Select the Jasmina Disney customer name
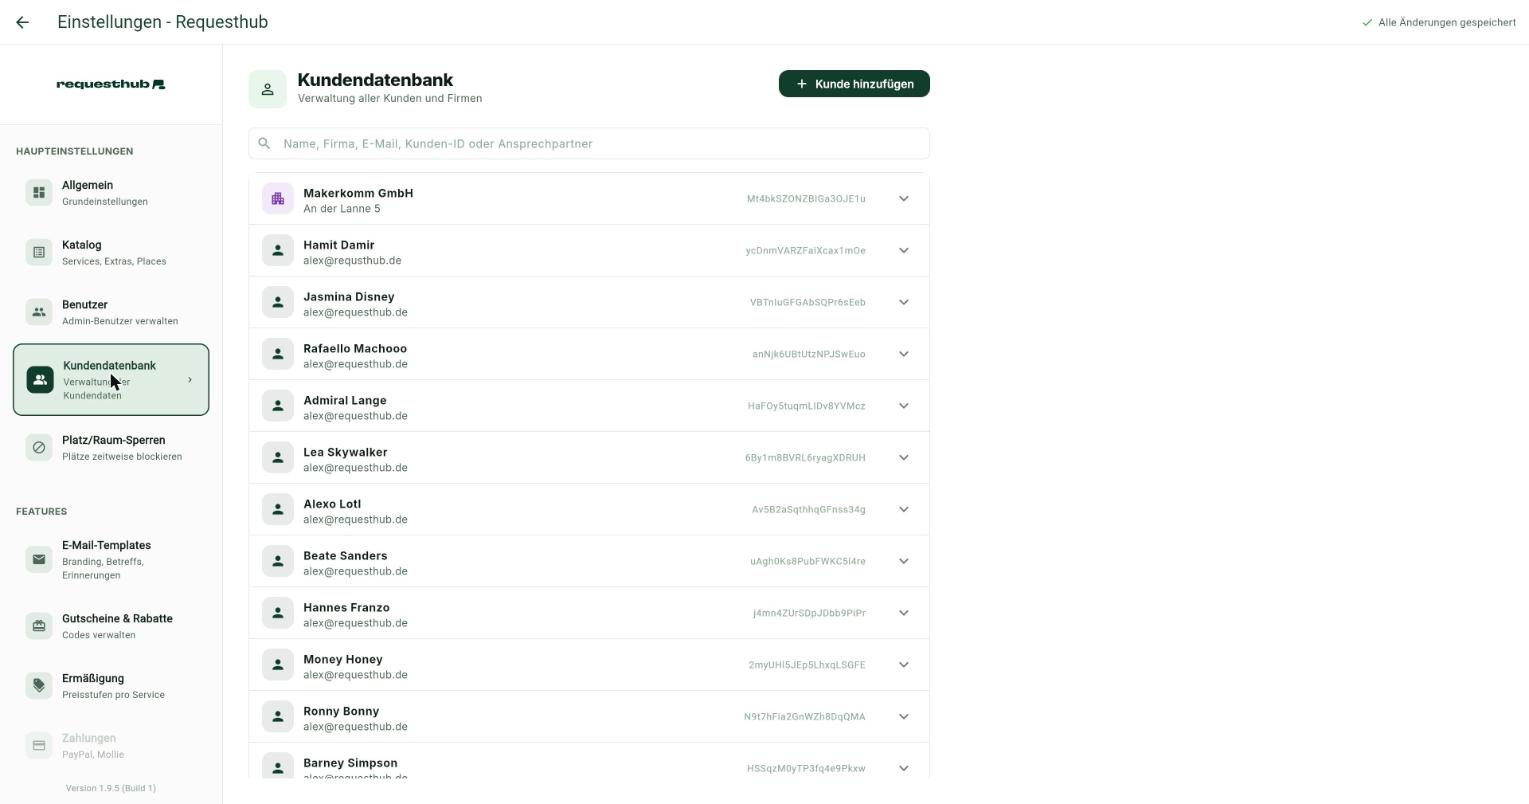 click(349, 297)
